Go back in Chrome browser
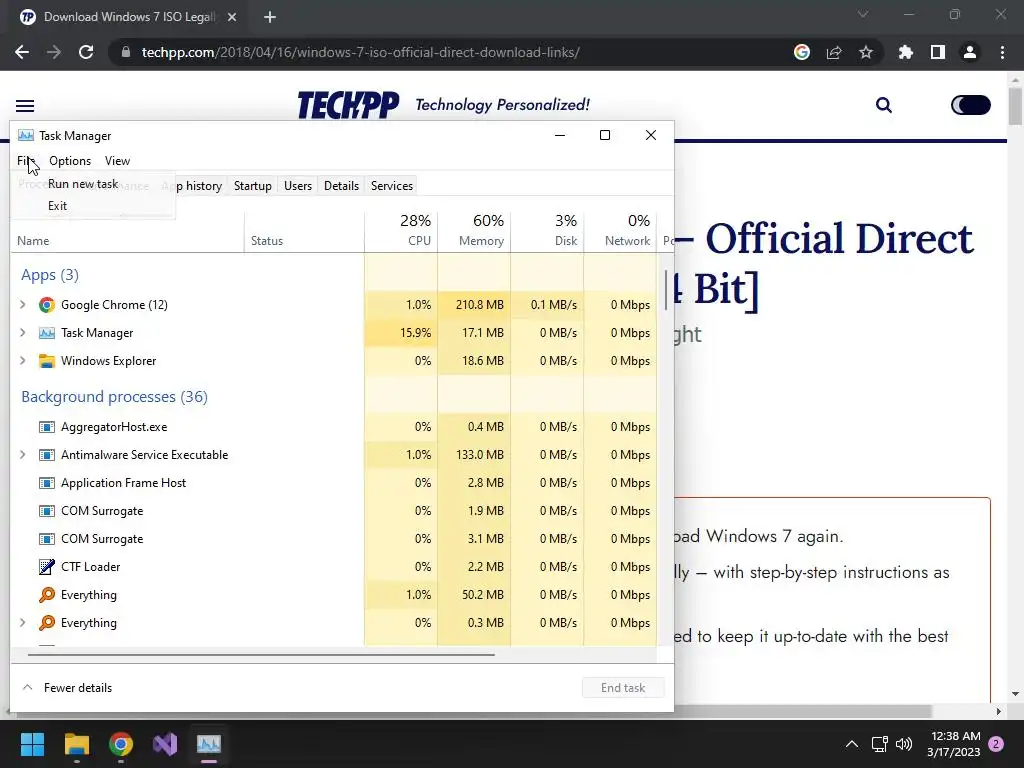1024x768 pixels. pyautogui.click(x=22, y=52)
